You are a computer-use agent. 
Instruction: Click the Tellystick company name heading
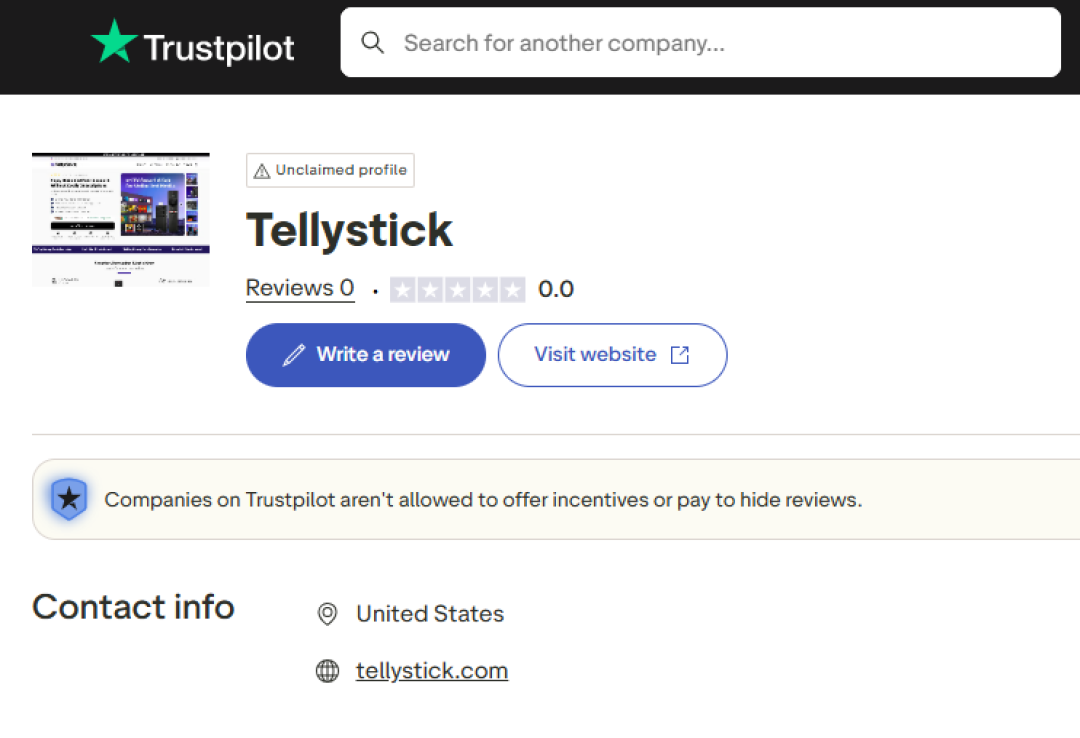tap(349, 230)
